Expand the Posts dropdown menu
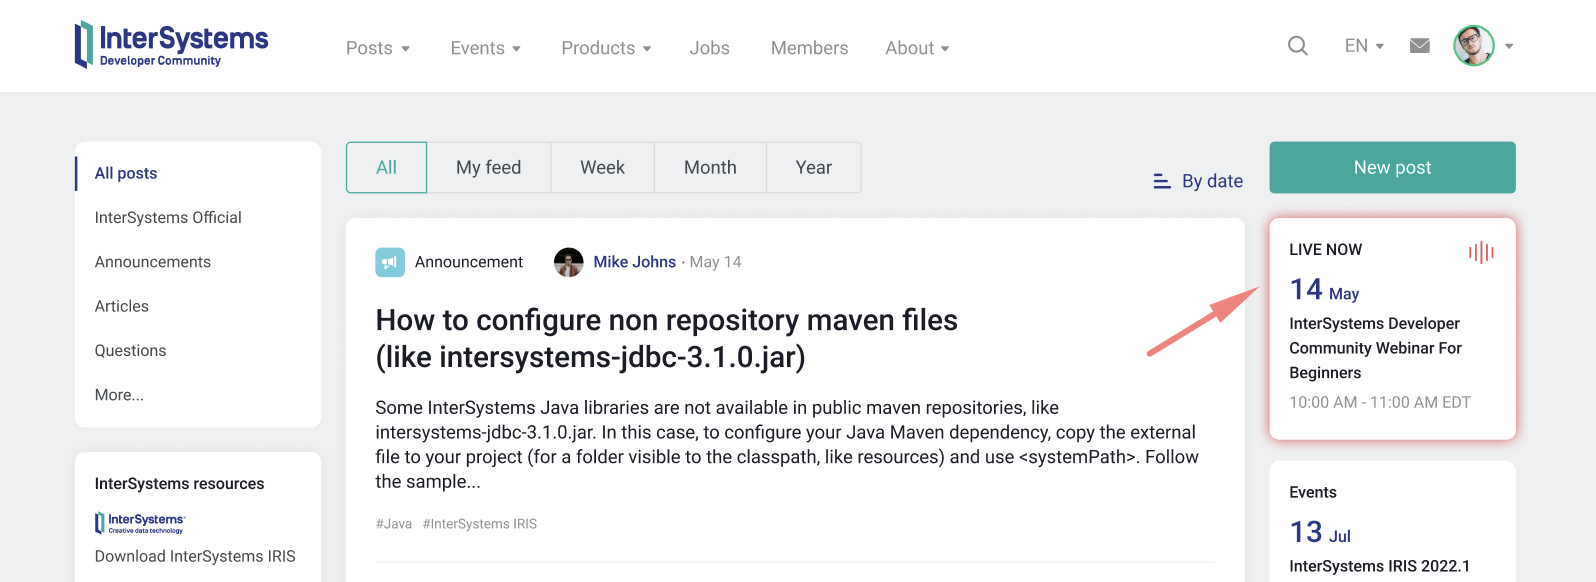 (x=378, y=48)
